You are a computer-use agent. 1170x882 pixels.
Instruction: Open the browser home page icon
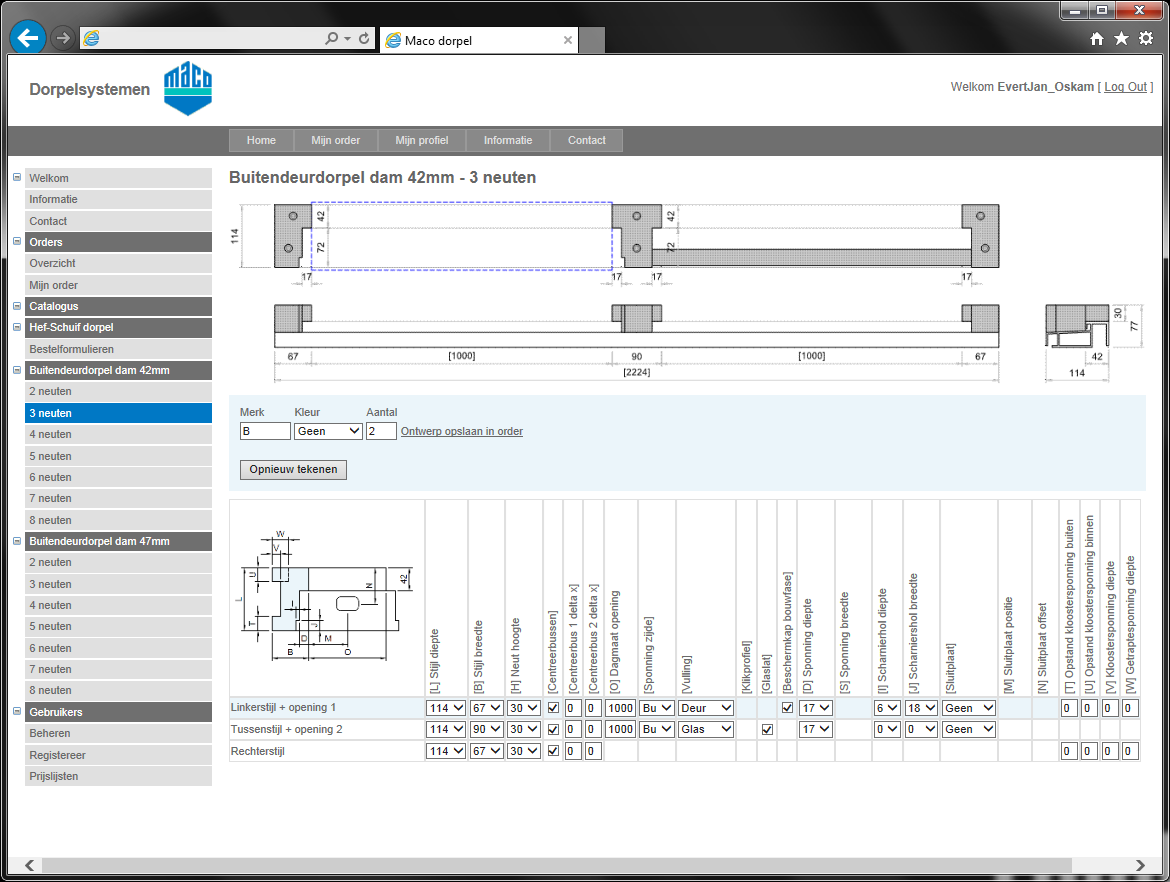coord(1097,38)
